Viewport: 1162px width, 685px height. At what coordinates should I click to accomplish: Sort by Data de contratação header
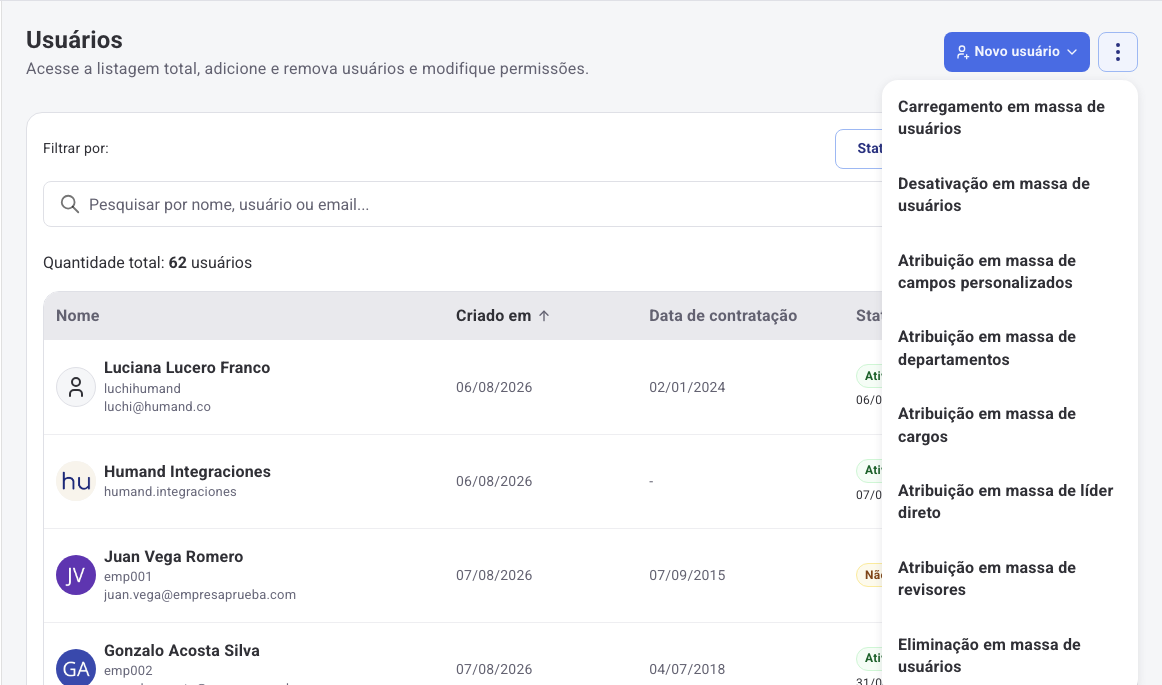point(723,316)
